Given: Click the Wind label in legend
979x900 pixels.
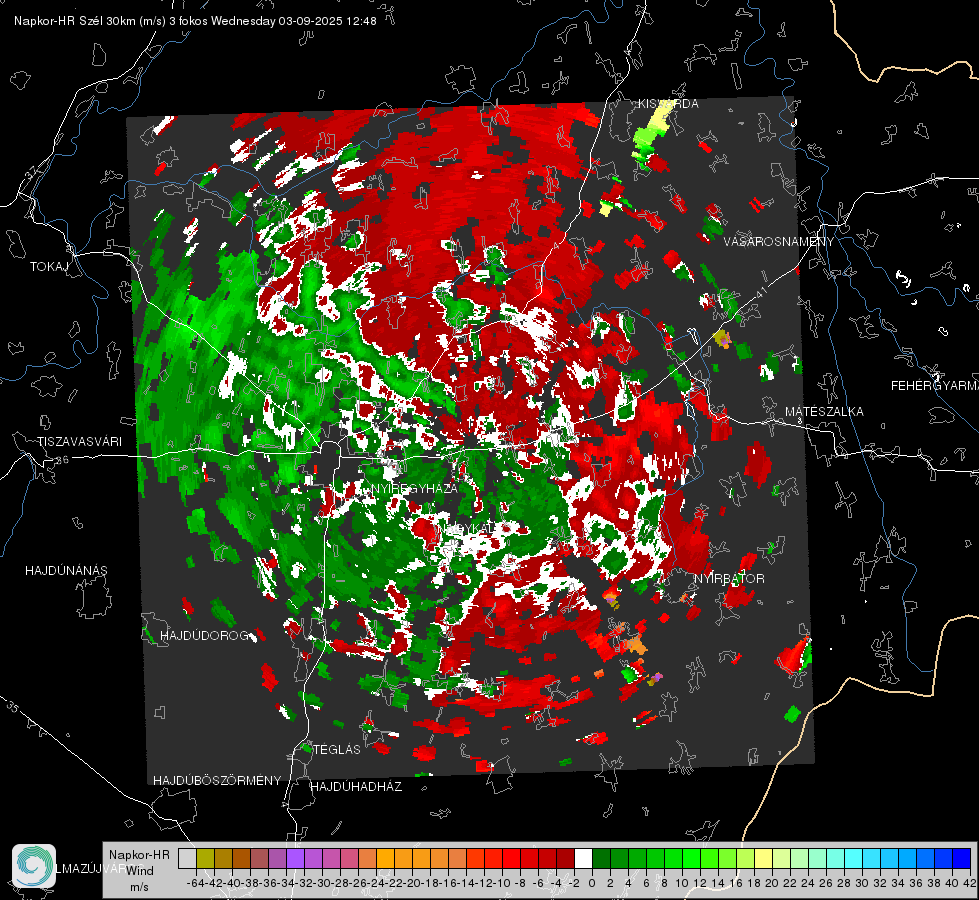Looking at the screenshot, I should pos(140,871).
